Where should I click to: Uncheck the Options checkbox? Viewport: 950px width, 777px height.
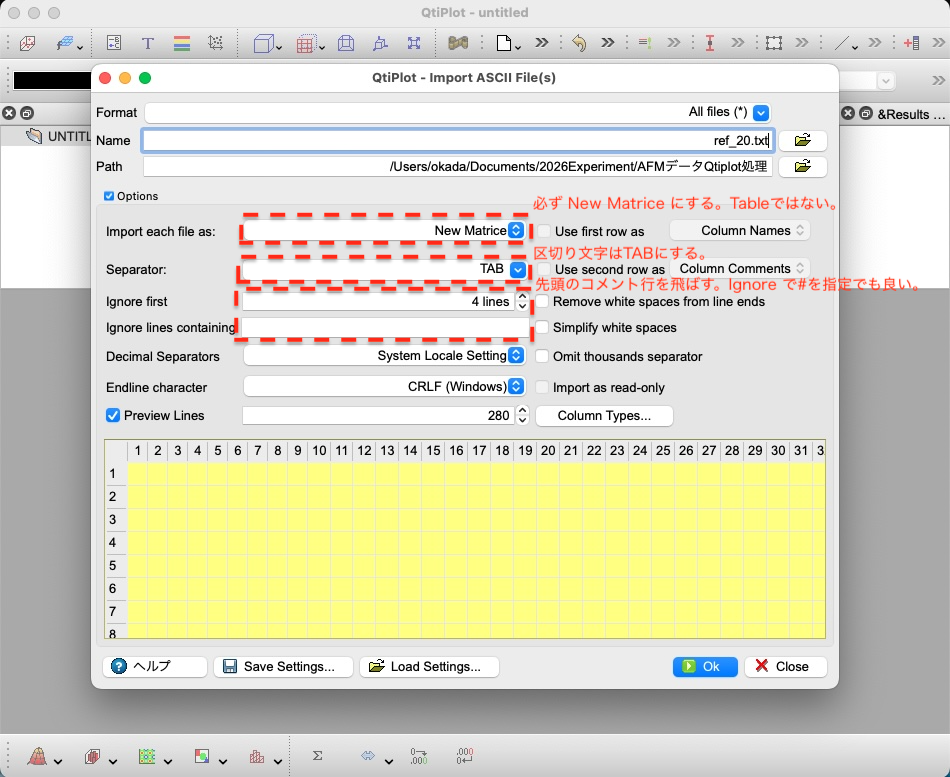[x=109, y=196]
